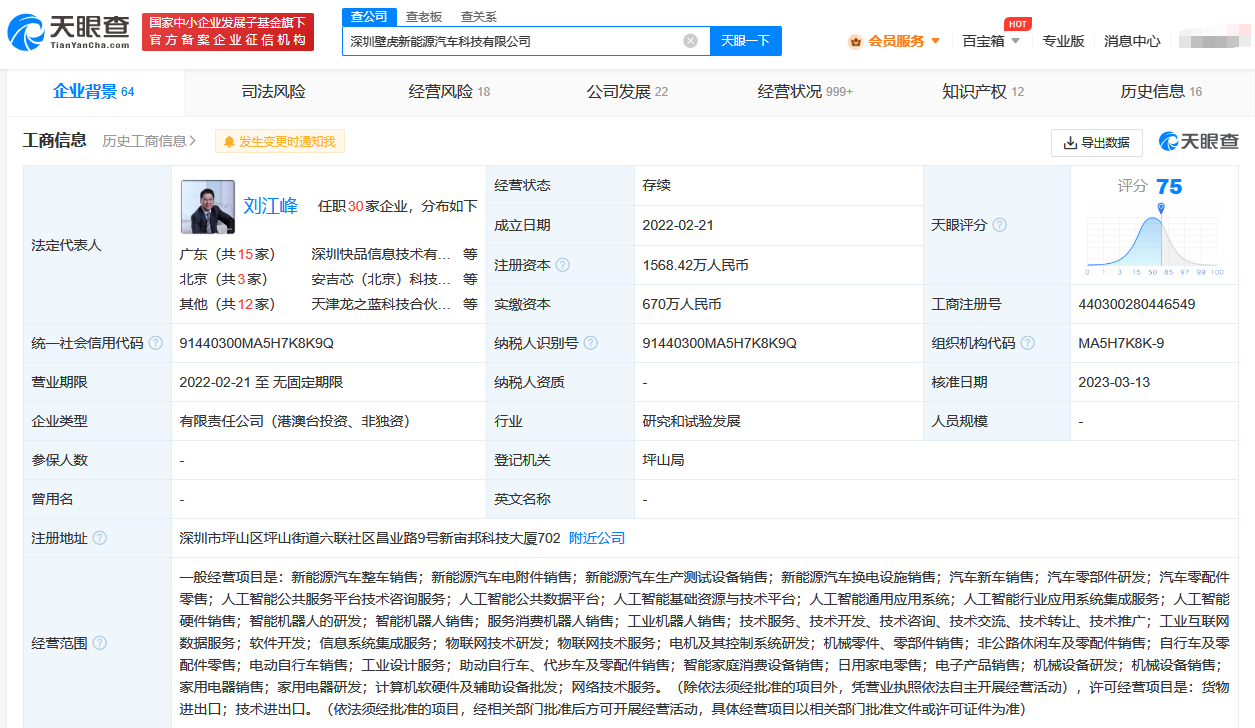This screenshot has width=1255, height=728.
Task: Click the 行业 value 研究和试验发展
Action: tap(691, 421)
